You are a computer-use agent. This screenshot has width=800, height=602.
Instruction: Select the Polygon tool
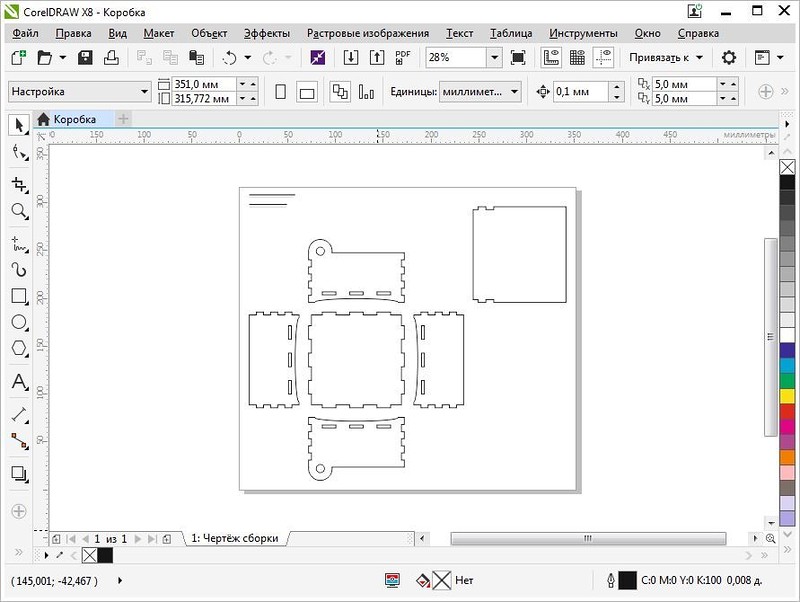(x=19, y=349)
